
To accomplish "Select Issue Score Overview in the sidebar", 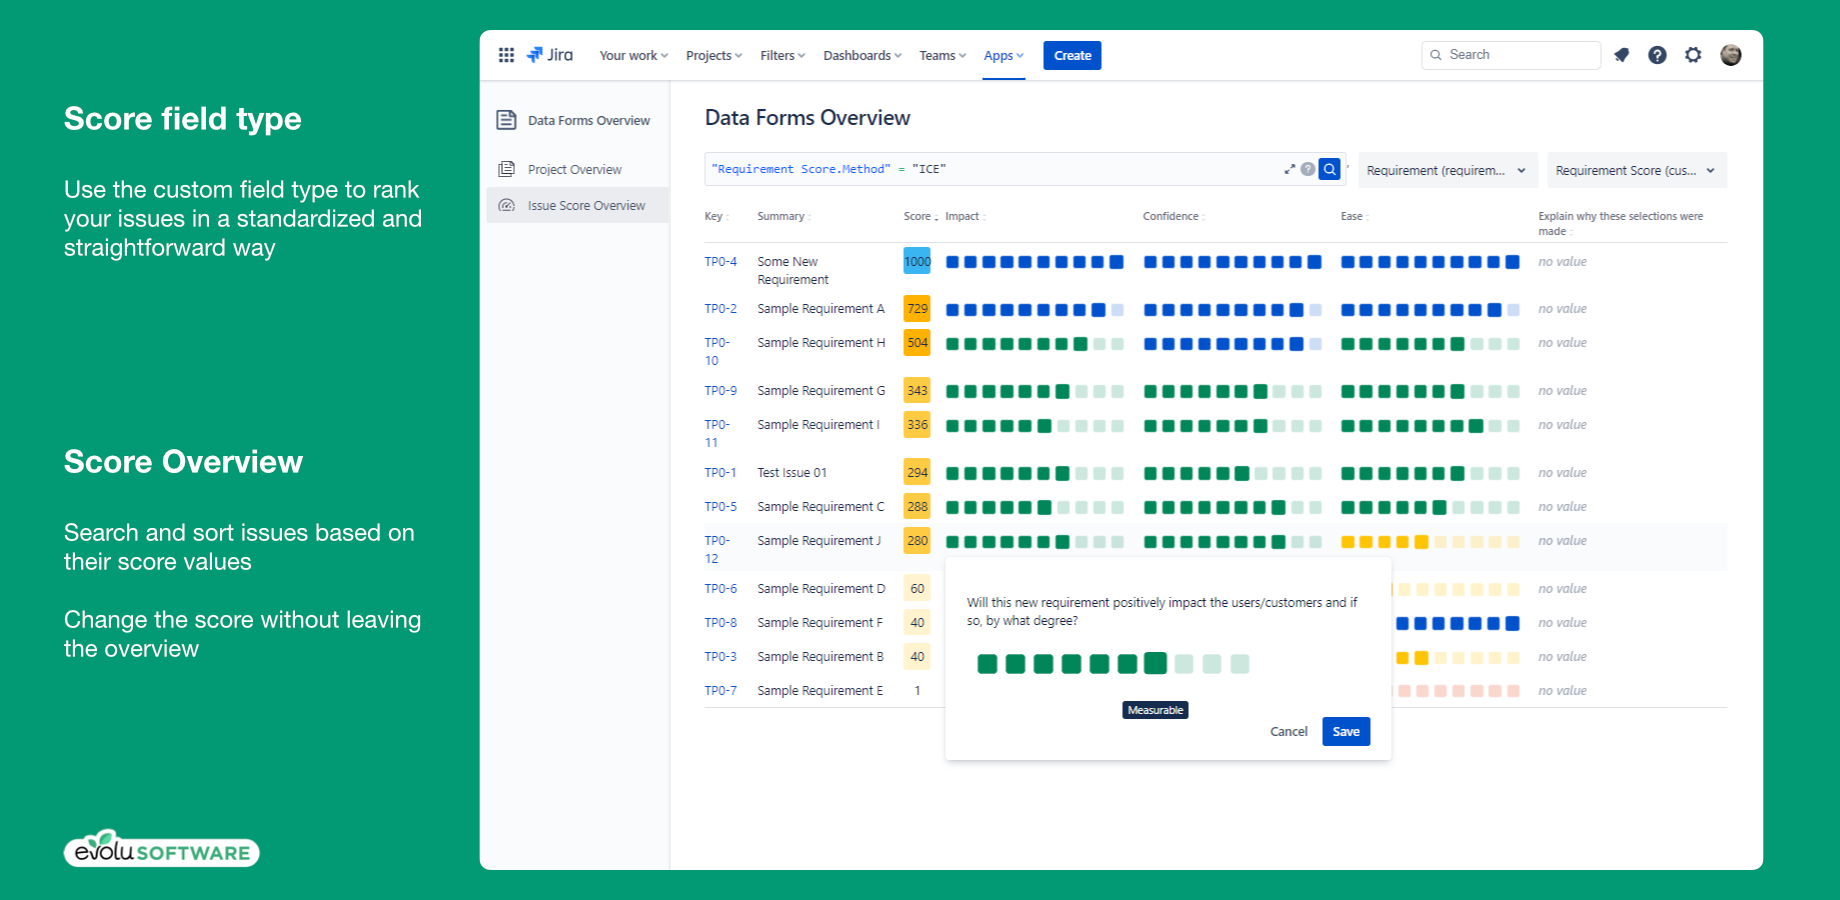I will tap(578, 205).
